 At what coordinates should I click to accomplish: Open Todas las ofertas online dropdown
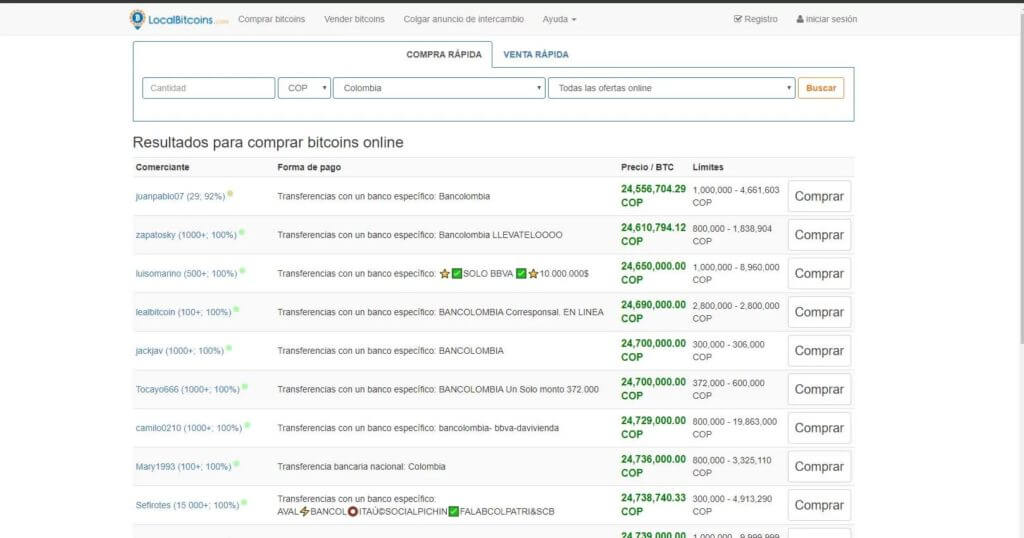coord(671,88)
